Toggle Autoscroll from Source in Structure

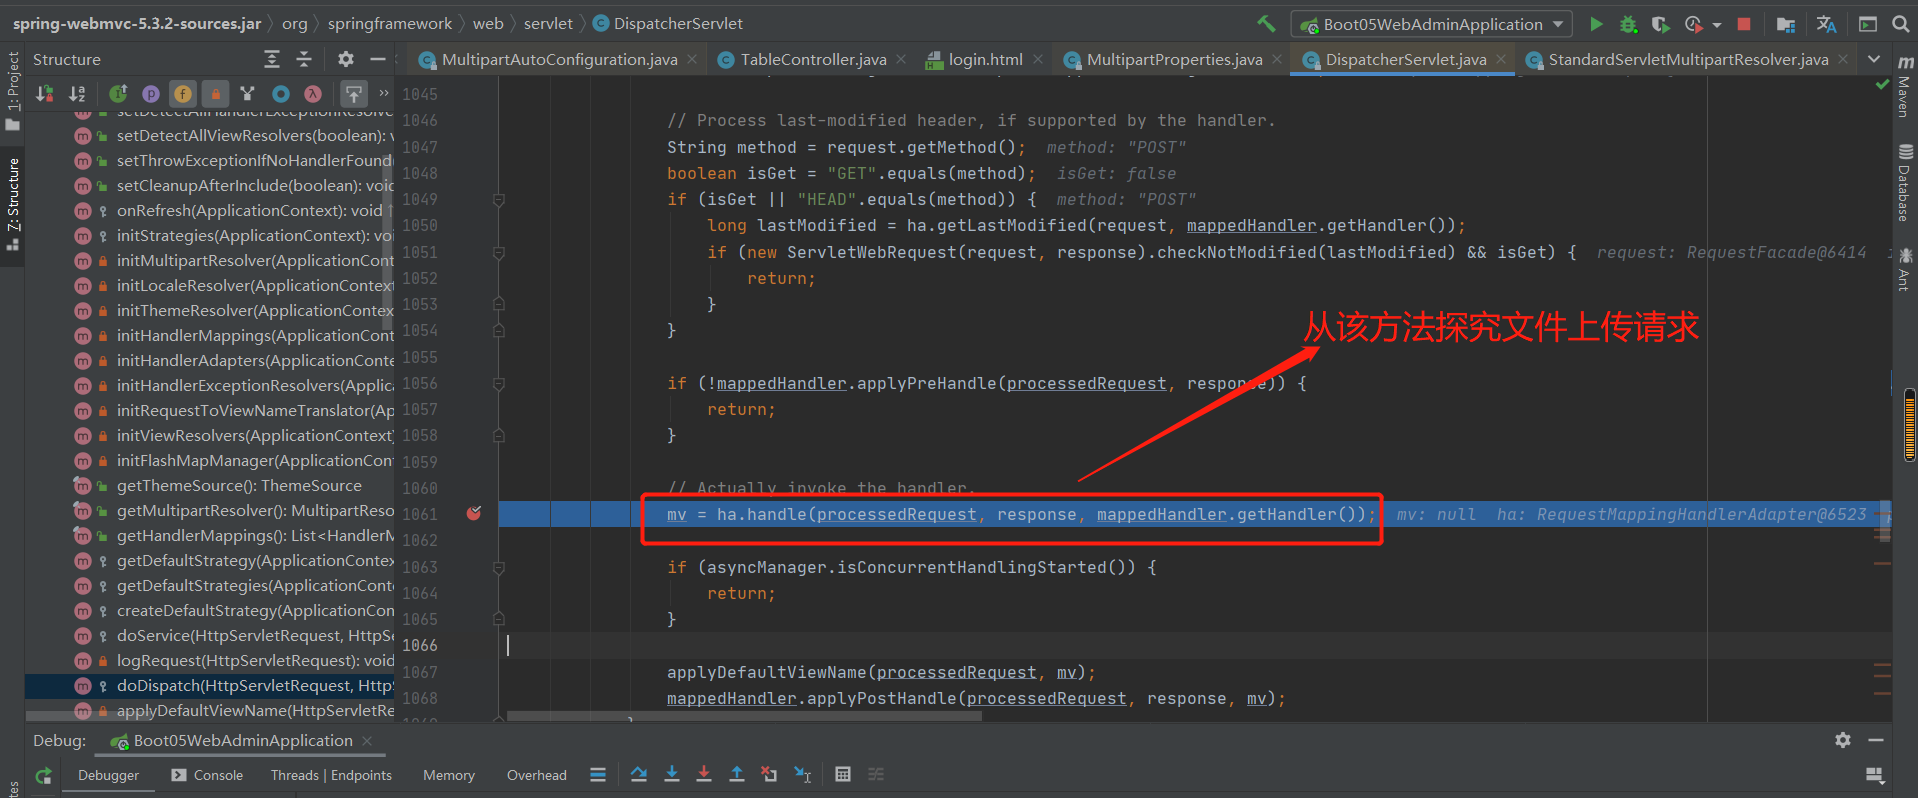point(354,93)
